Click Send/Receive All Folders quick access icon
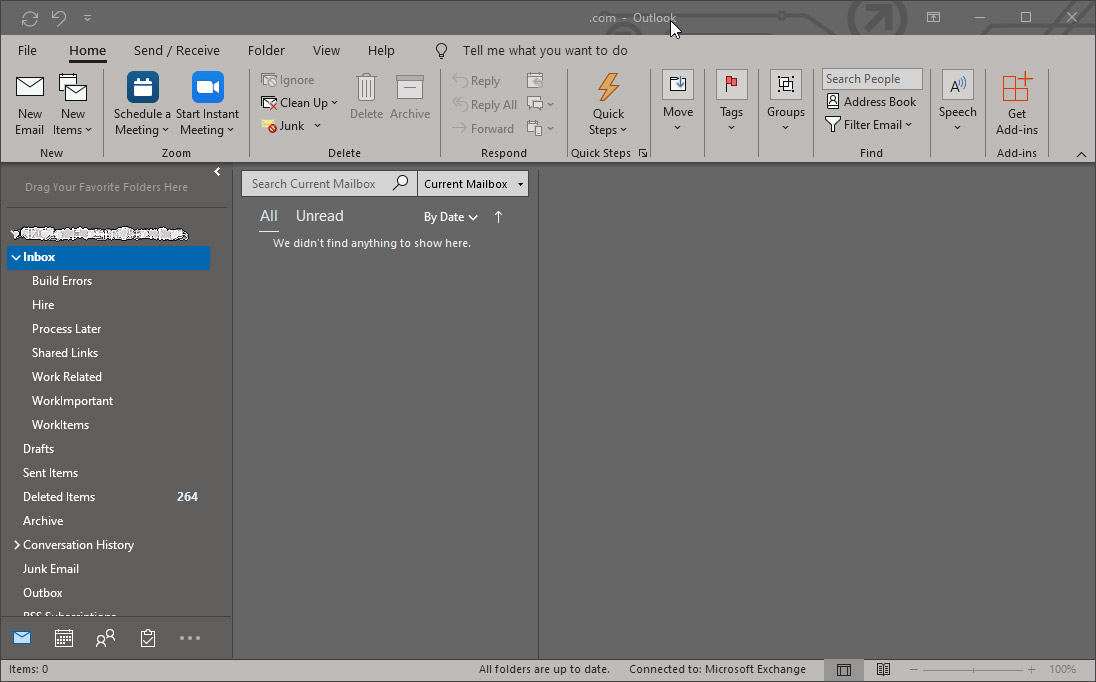The height and width of the screenshot is (682, 1096). click(29, 18)
